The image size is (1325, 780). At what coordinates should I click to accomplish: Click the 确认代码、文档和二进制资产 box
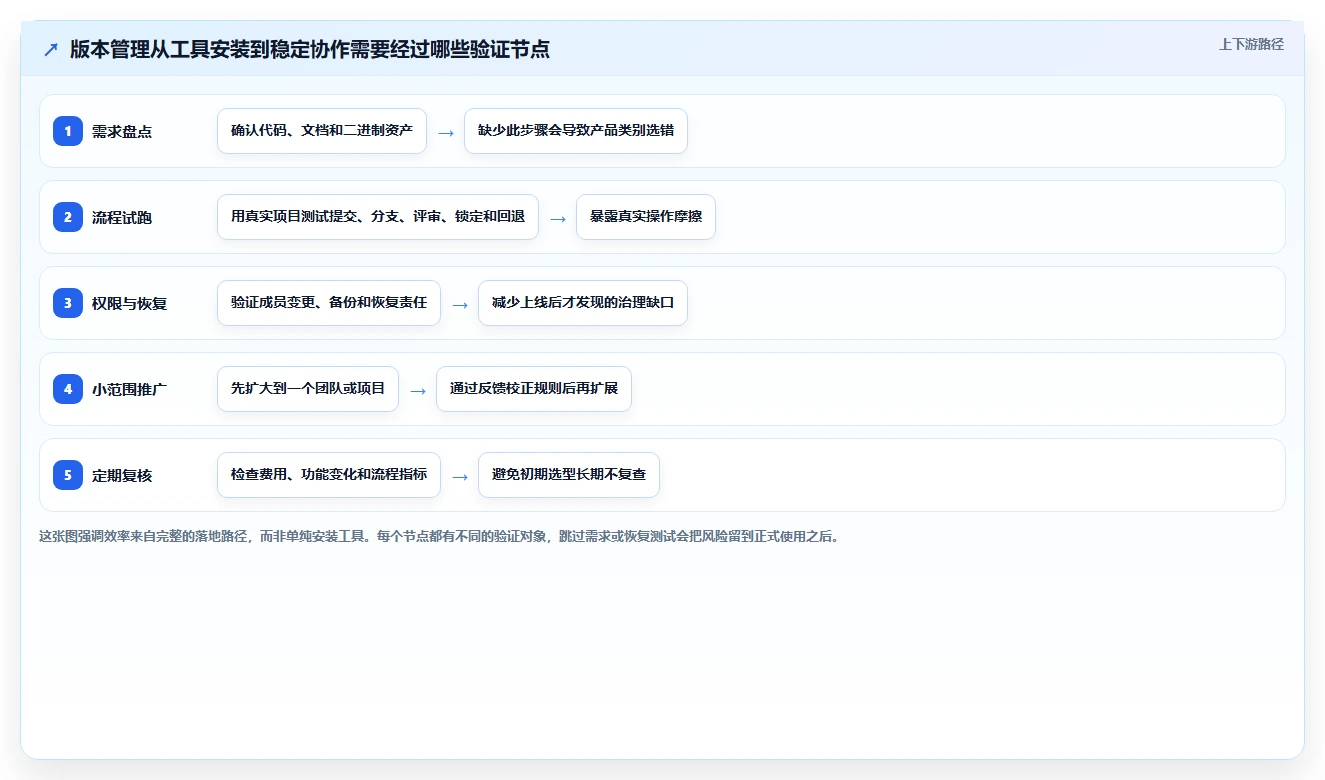tap(322, 131)
